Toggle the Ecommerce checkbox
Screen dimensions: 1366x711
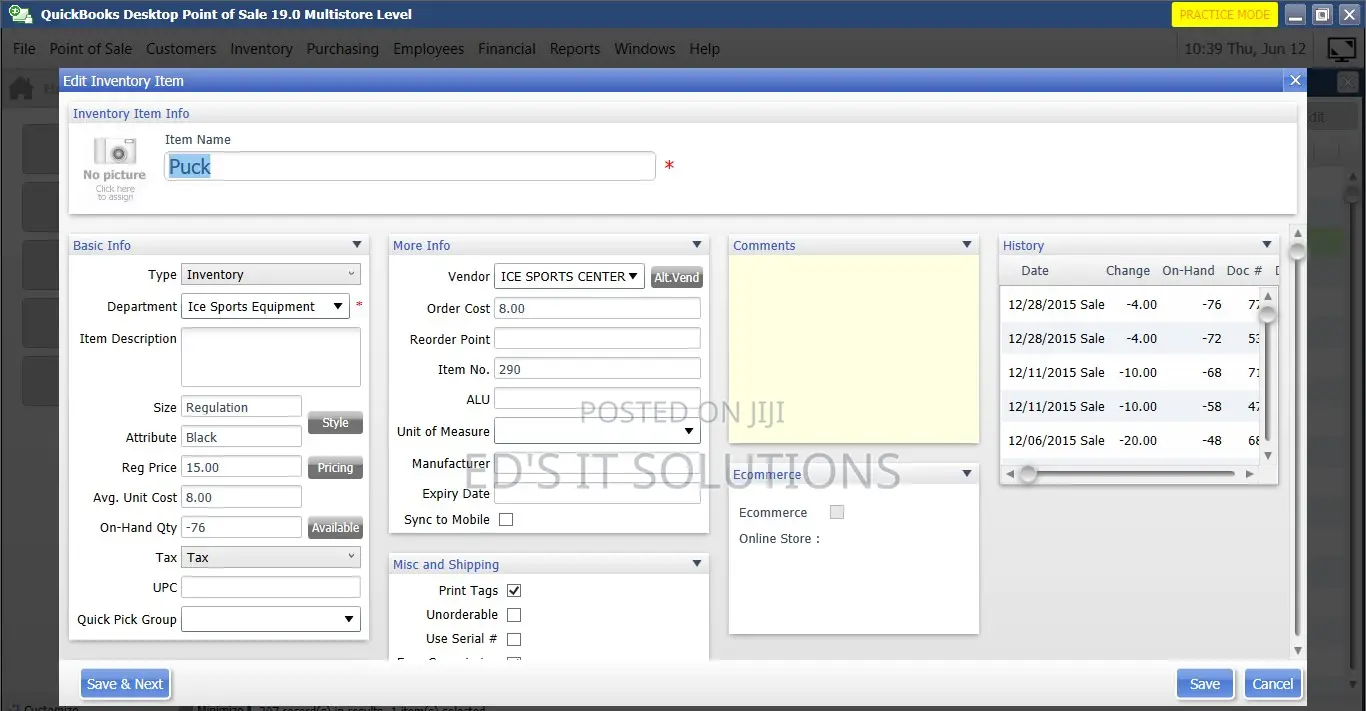tap(837, 512)
